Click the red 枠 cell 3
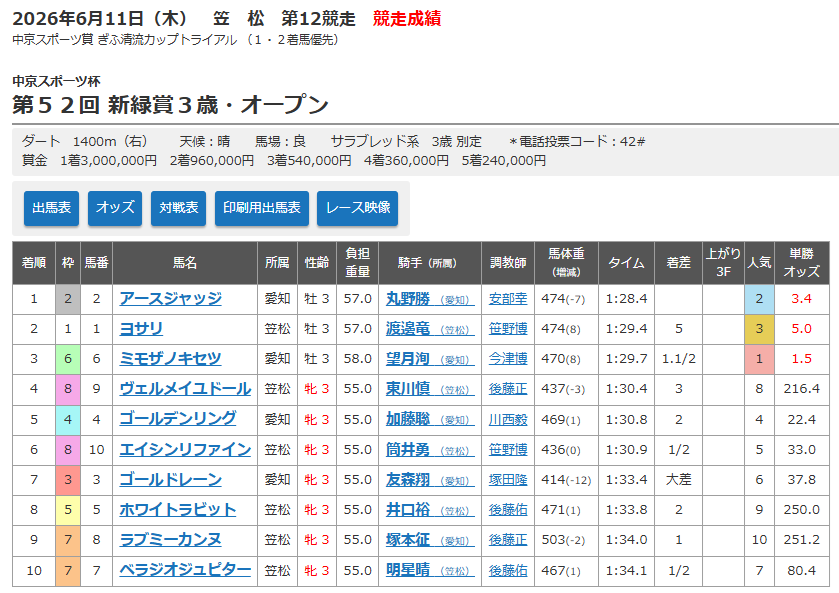This screenshot has width=839, height=593. 68,480
